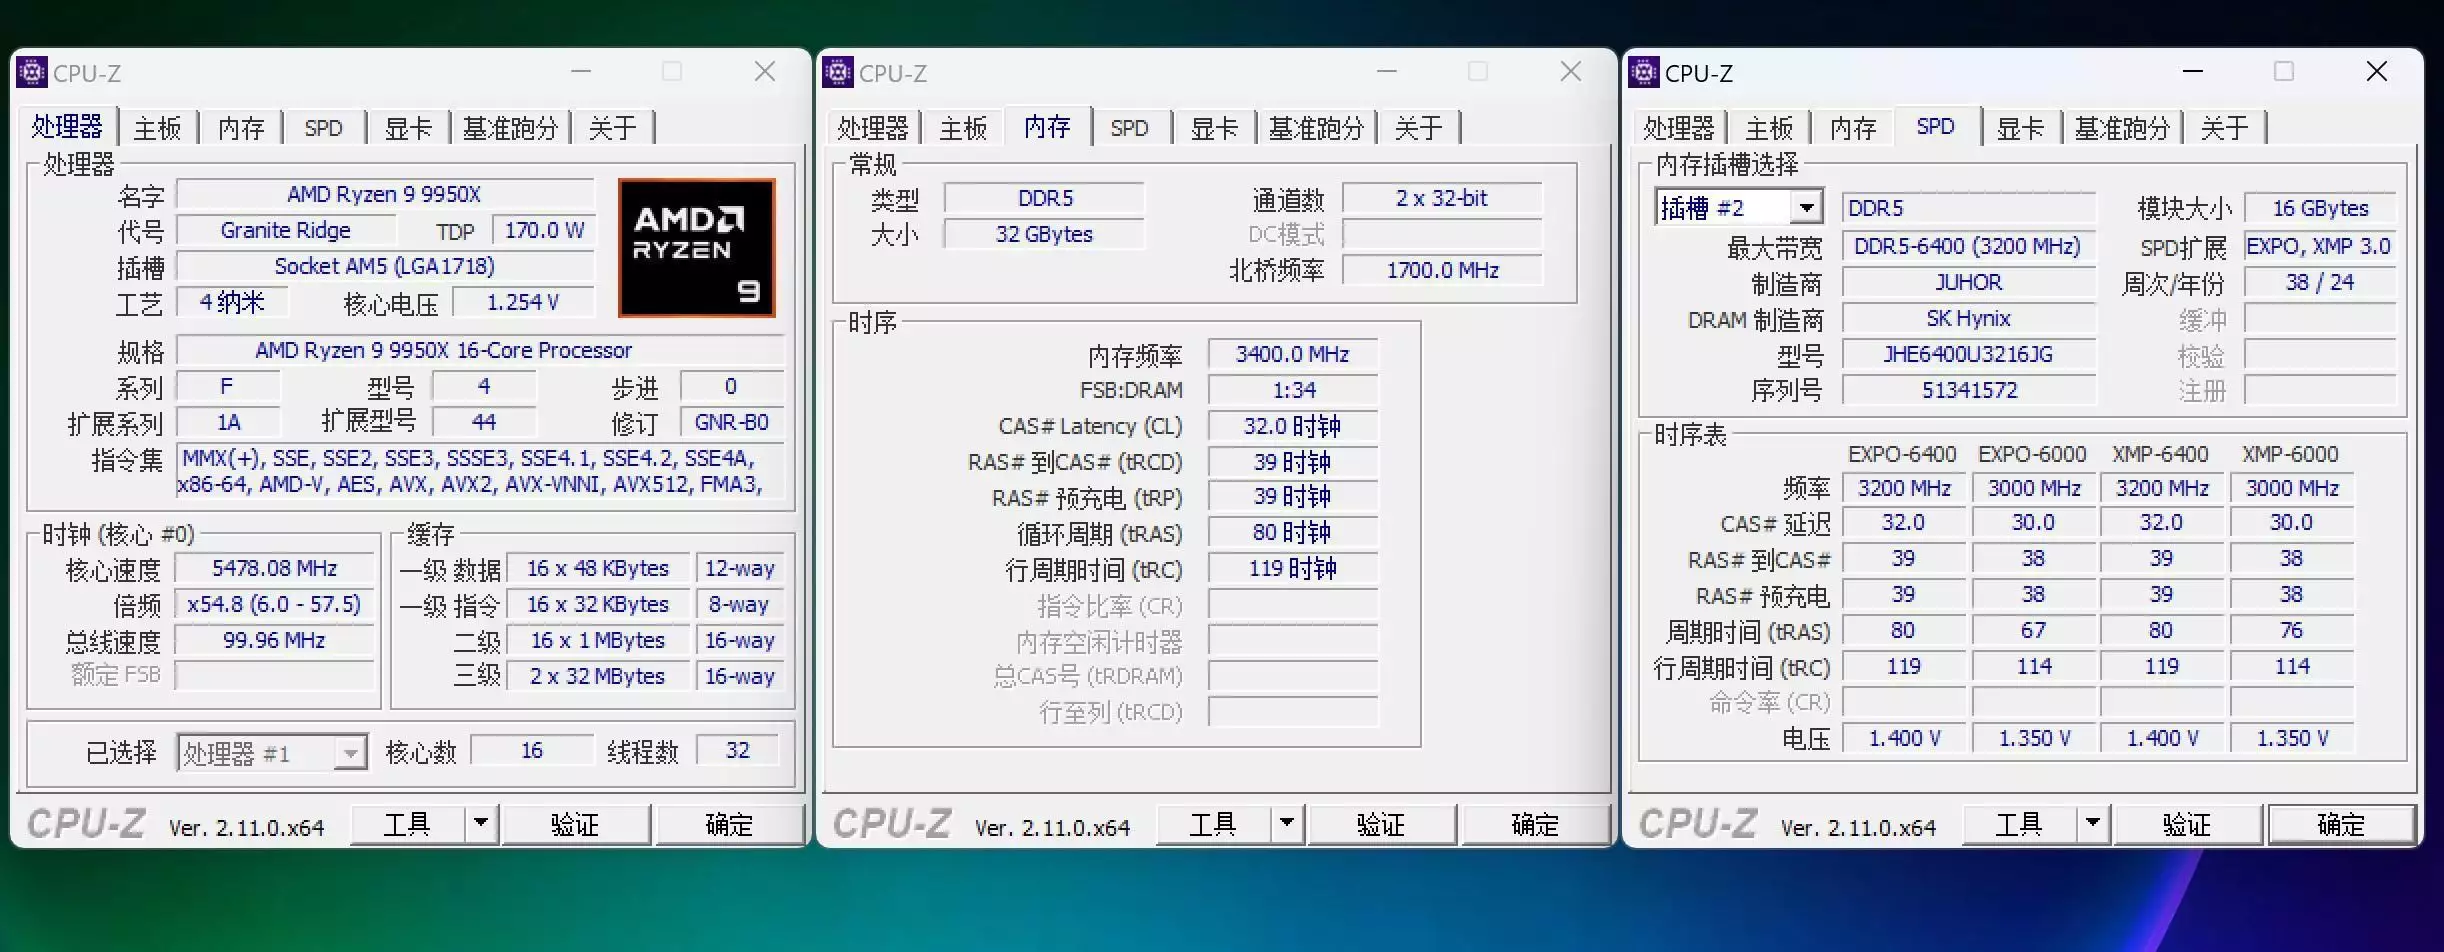
Task: Switch to 内存 tab in left CPU-Z window
Action: (241, 128)
